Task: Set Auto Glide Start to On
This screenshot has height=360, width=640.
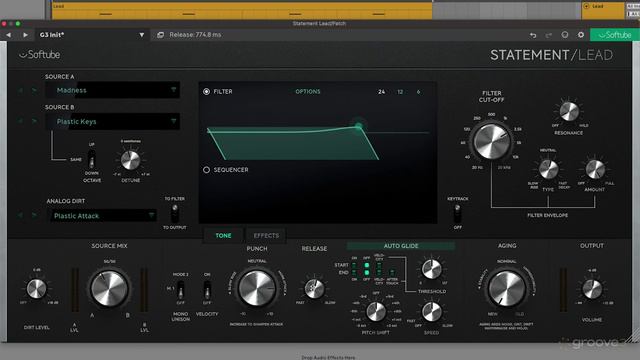Action: [354, 265]
